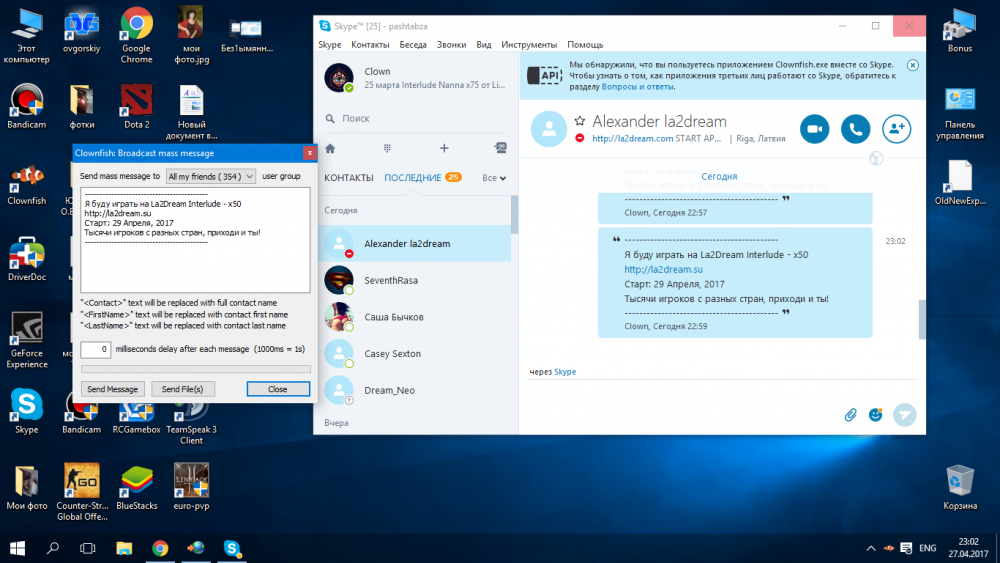Click the milliseconds delay input field
This screenshot has height=563, width=1000.
(96, 349)
